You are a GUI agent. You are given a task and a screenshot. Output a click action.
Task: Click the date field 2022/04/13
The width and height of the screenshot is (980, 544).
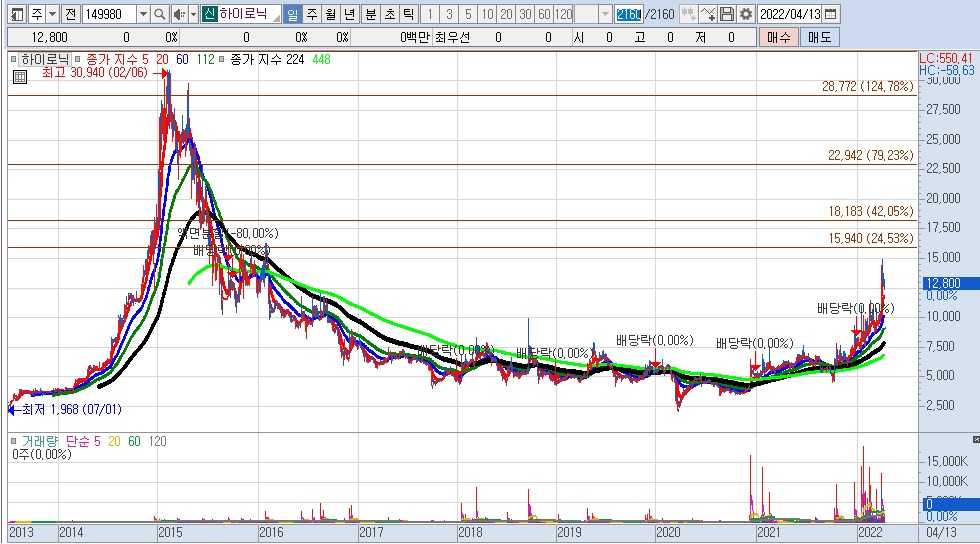coord(790,14)
